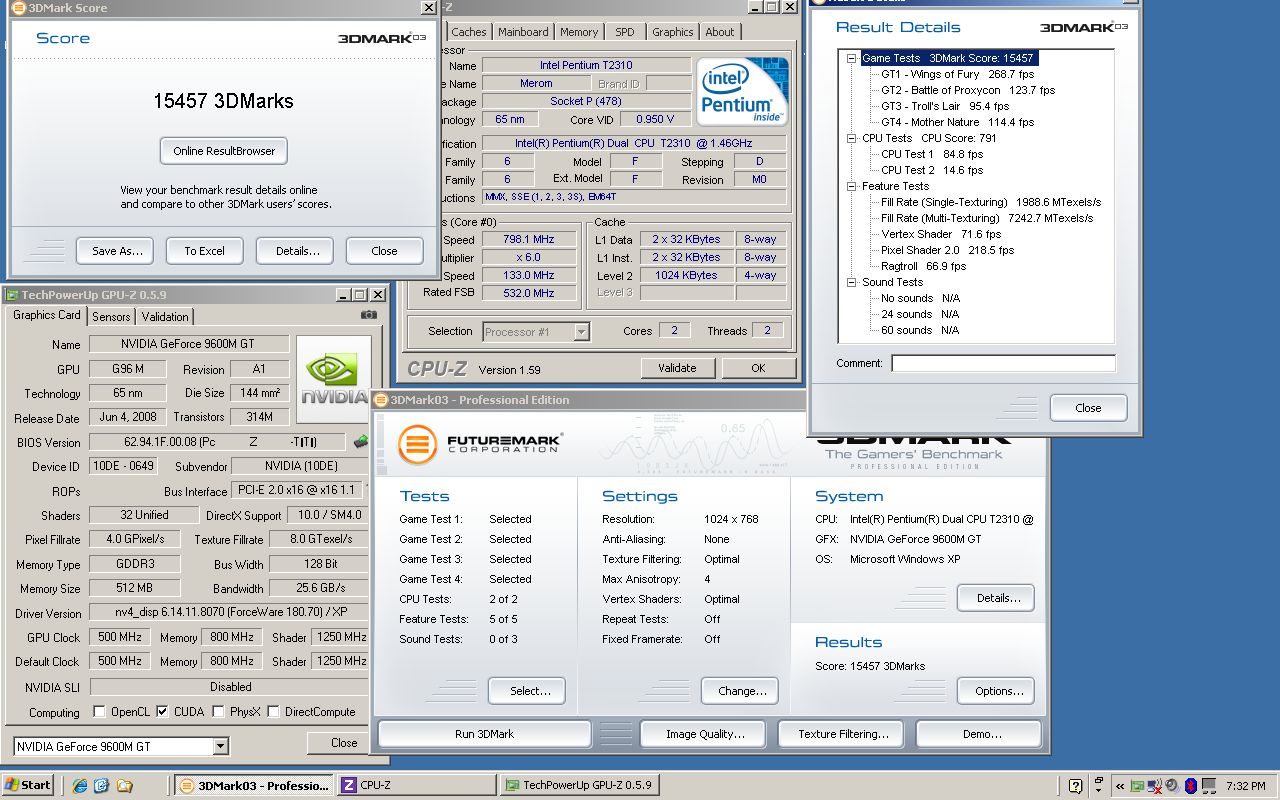This screenshot has width=1280, height=800.
Task: Collapse the CPU Tests tree node
Action: pyautogui.click(x=852, y=138)
